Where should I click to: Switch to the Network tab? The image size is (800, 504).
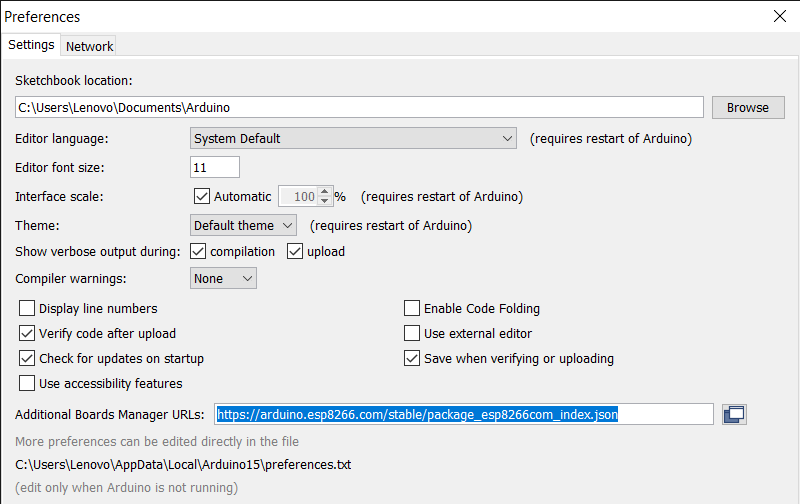pyautogui.click(x=90, y=46)
